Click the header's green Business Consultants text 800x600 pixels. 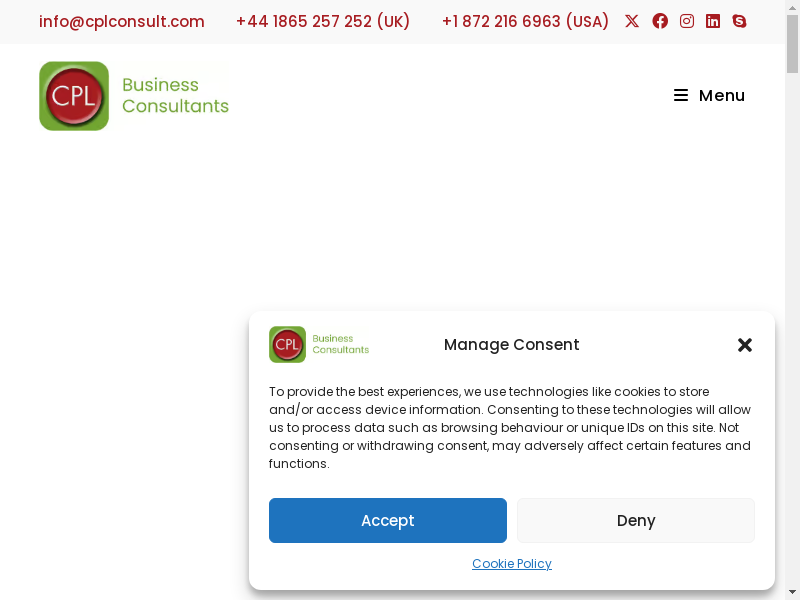tap(175, 96)
